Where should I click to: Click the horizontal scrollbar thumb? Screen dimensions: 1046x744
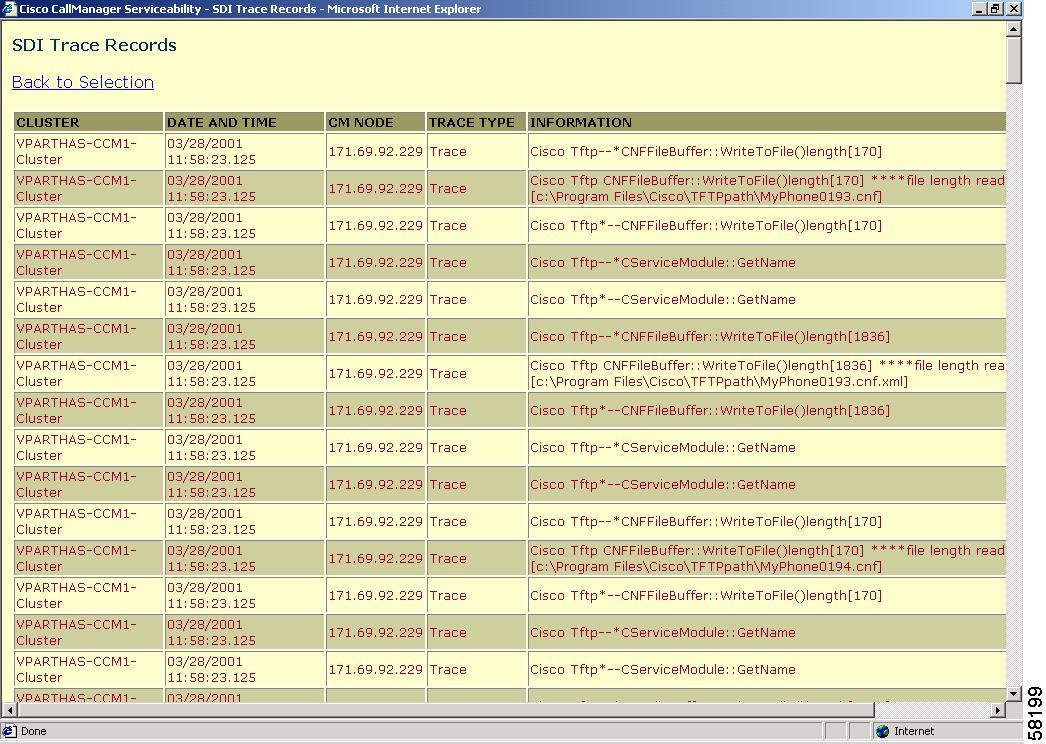pyautogui.click(x=445, y=710)
